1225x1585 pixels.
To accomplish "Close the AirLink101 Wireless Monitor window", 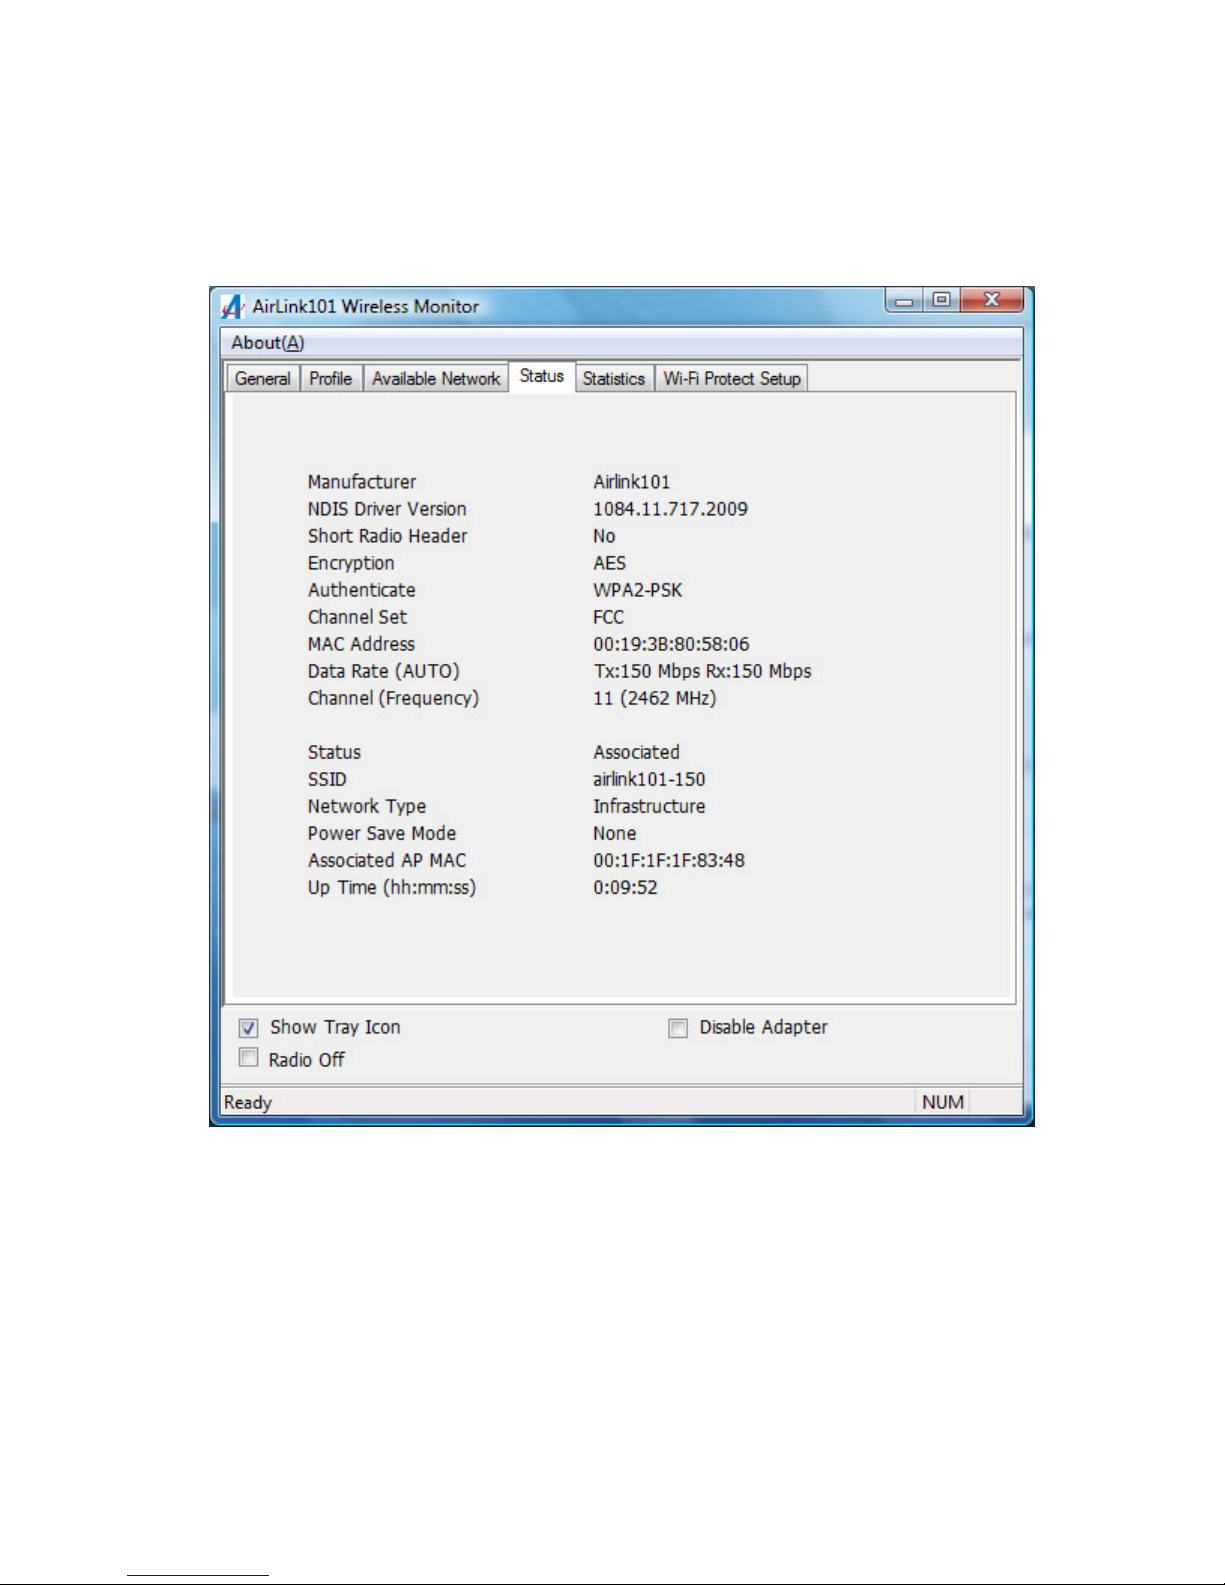I will click(991, 300).
